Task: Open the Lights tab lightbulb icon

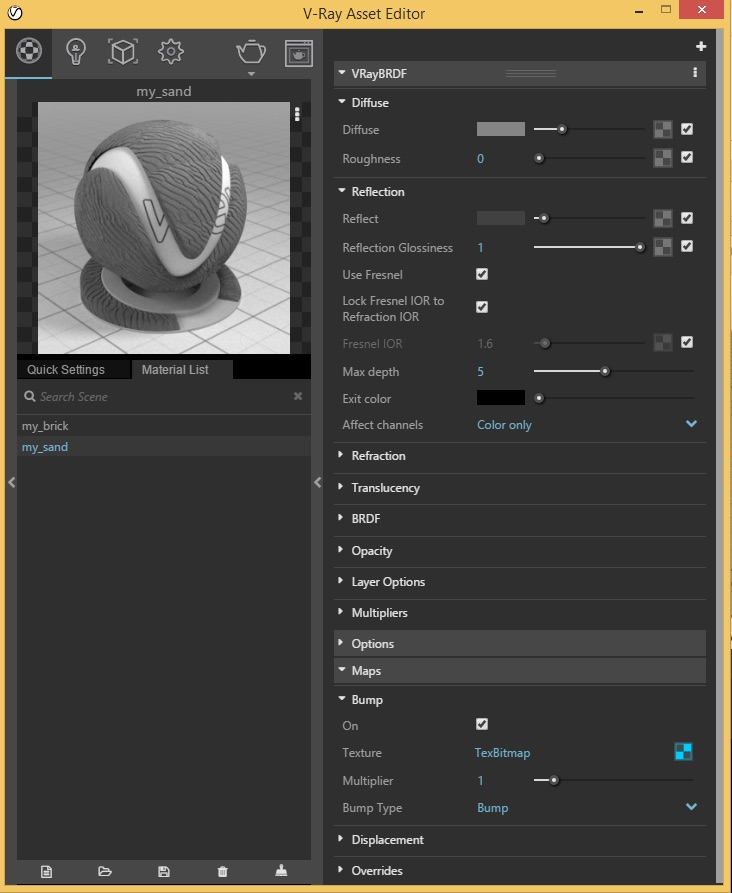Action: pyautogui.click(x=76, y=52)
